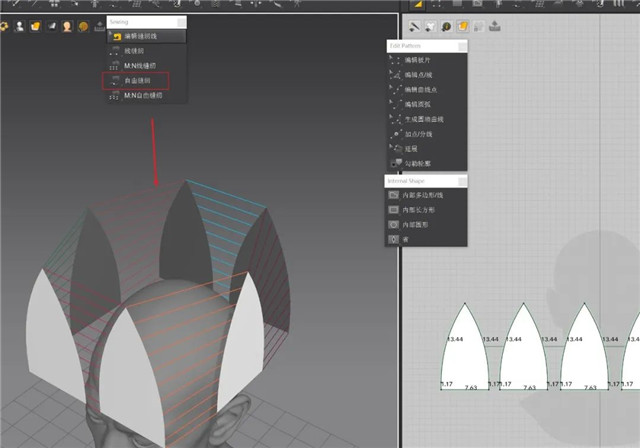Pick the 内部长方形 internal rectangle tool
The image size is (640, 448).
[420, 211]
